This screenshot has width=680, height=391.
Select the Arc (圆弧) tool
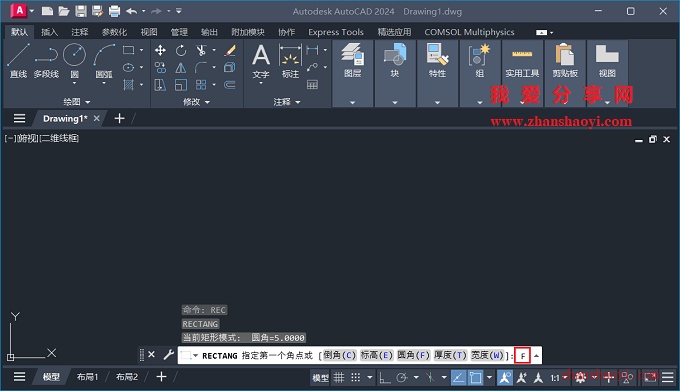coord(104,62)
